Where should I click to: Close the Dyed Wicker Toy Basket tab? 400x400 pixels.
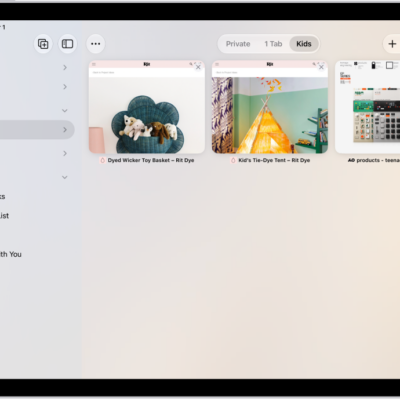(198, 67)
